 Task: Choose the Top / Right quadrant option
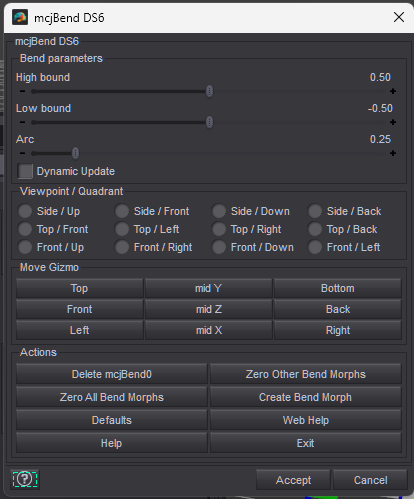pyautogui.click(x=219, y=229)
